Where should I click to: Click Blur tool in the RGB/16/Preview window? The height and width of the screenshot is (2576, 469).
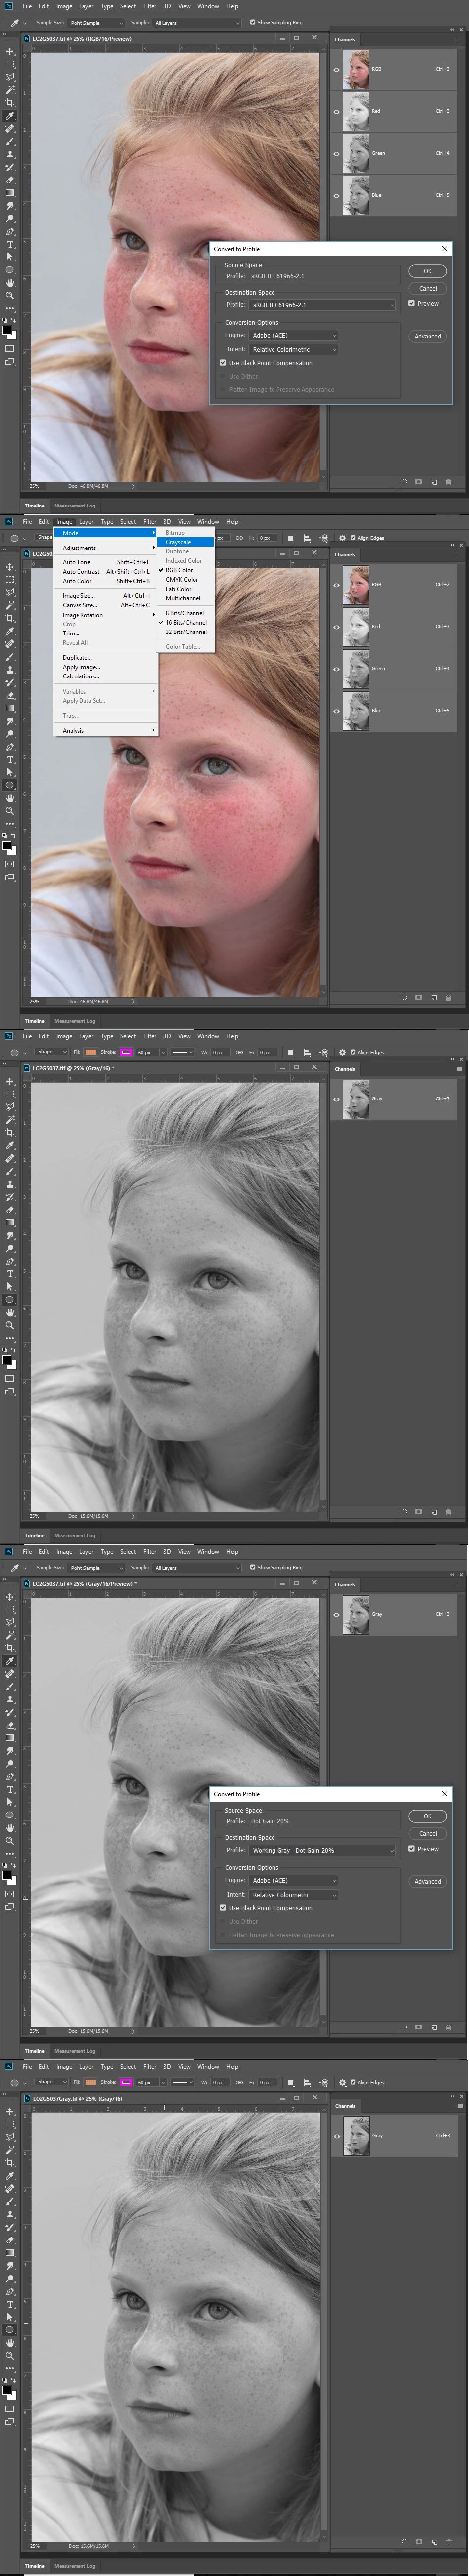(x=10, y=206)
